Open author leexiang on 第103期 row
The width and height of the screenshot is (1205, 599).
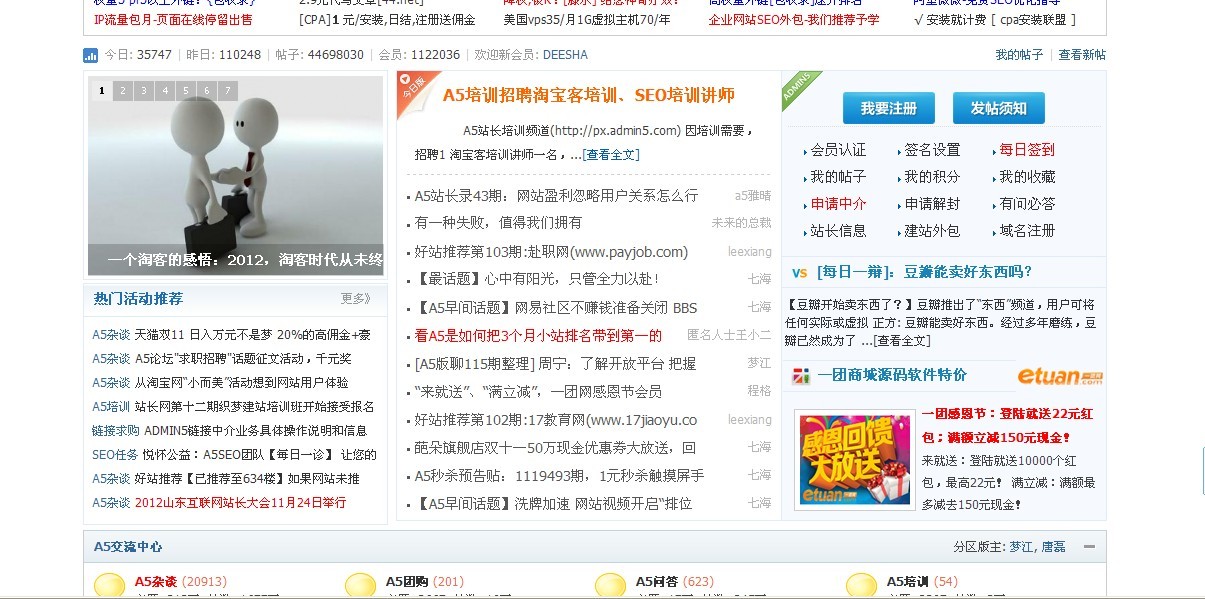[x=749, y=252]
